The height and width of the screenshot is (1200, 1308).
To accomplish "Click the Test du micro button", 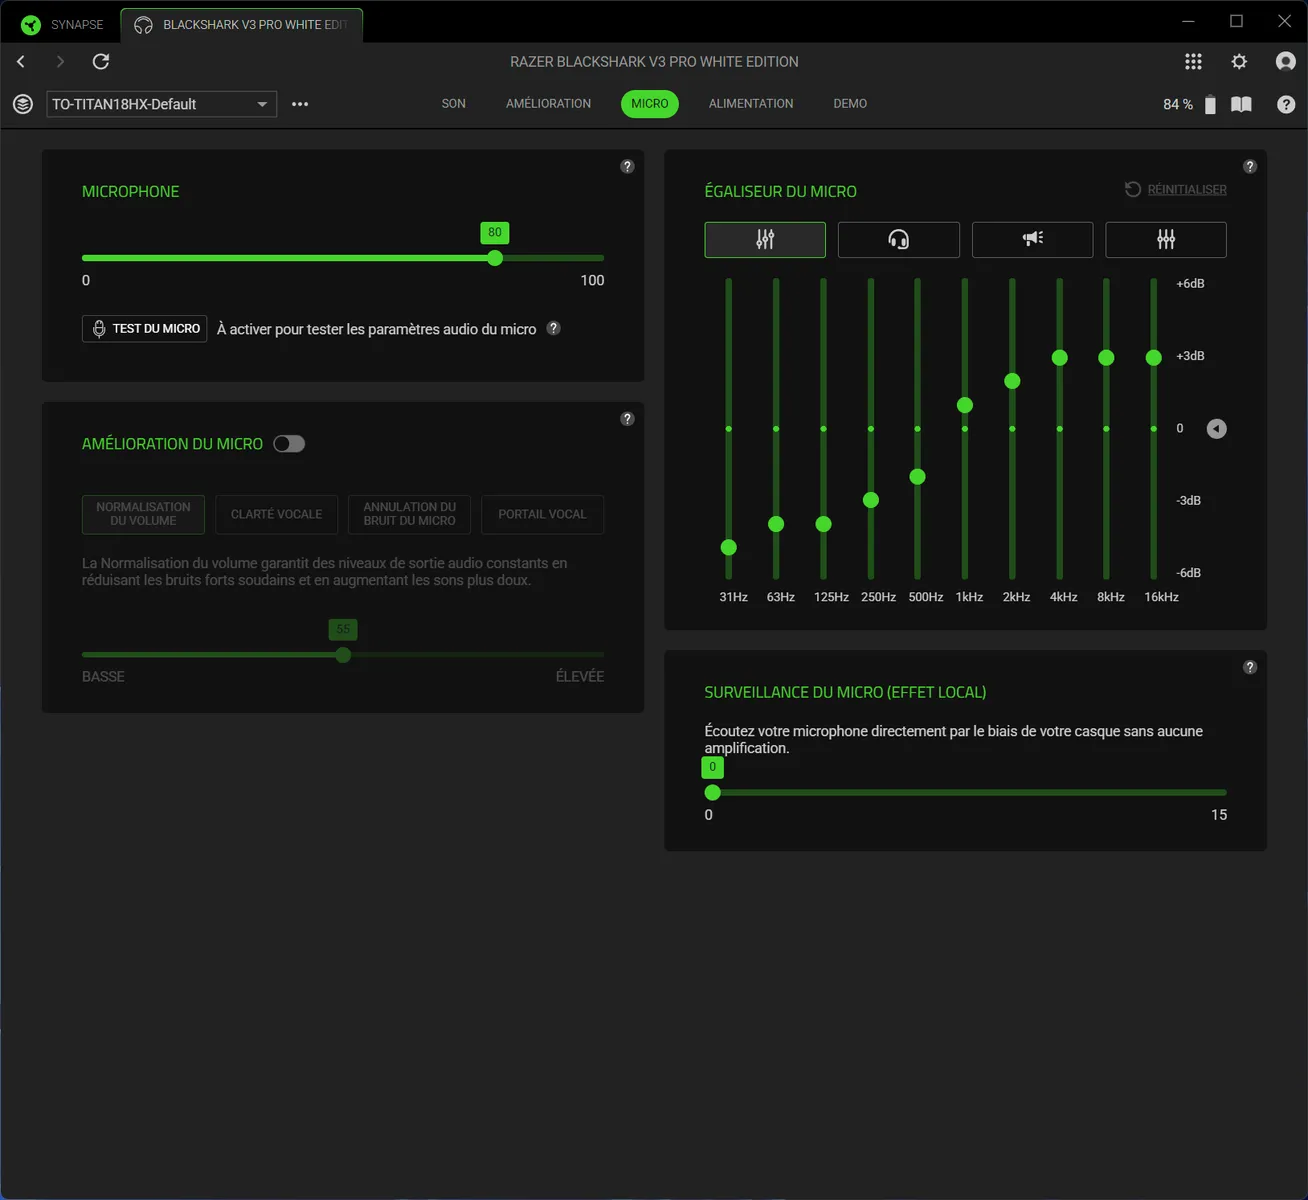I will click(x=145, y=329).
